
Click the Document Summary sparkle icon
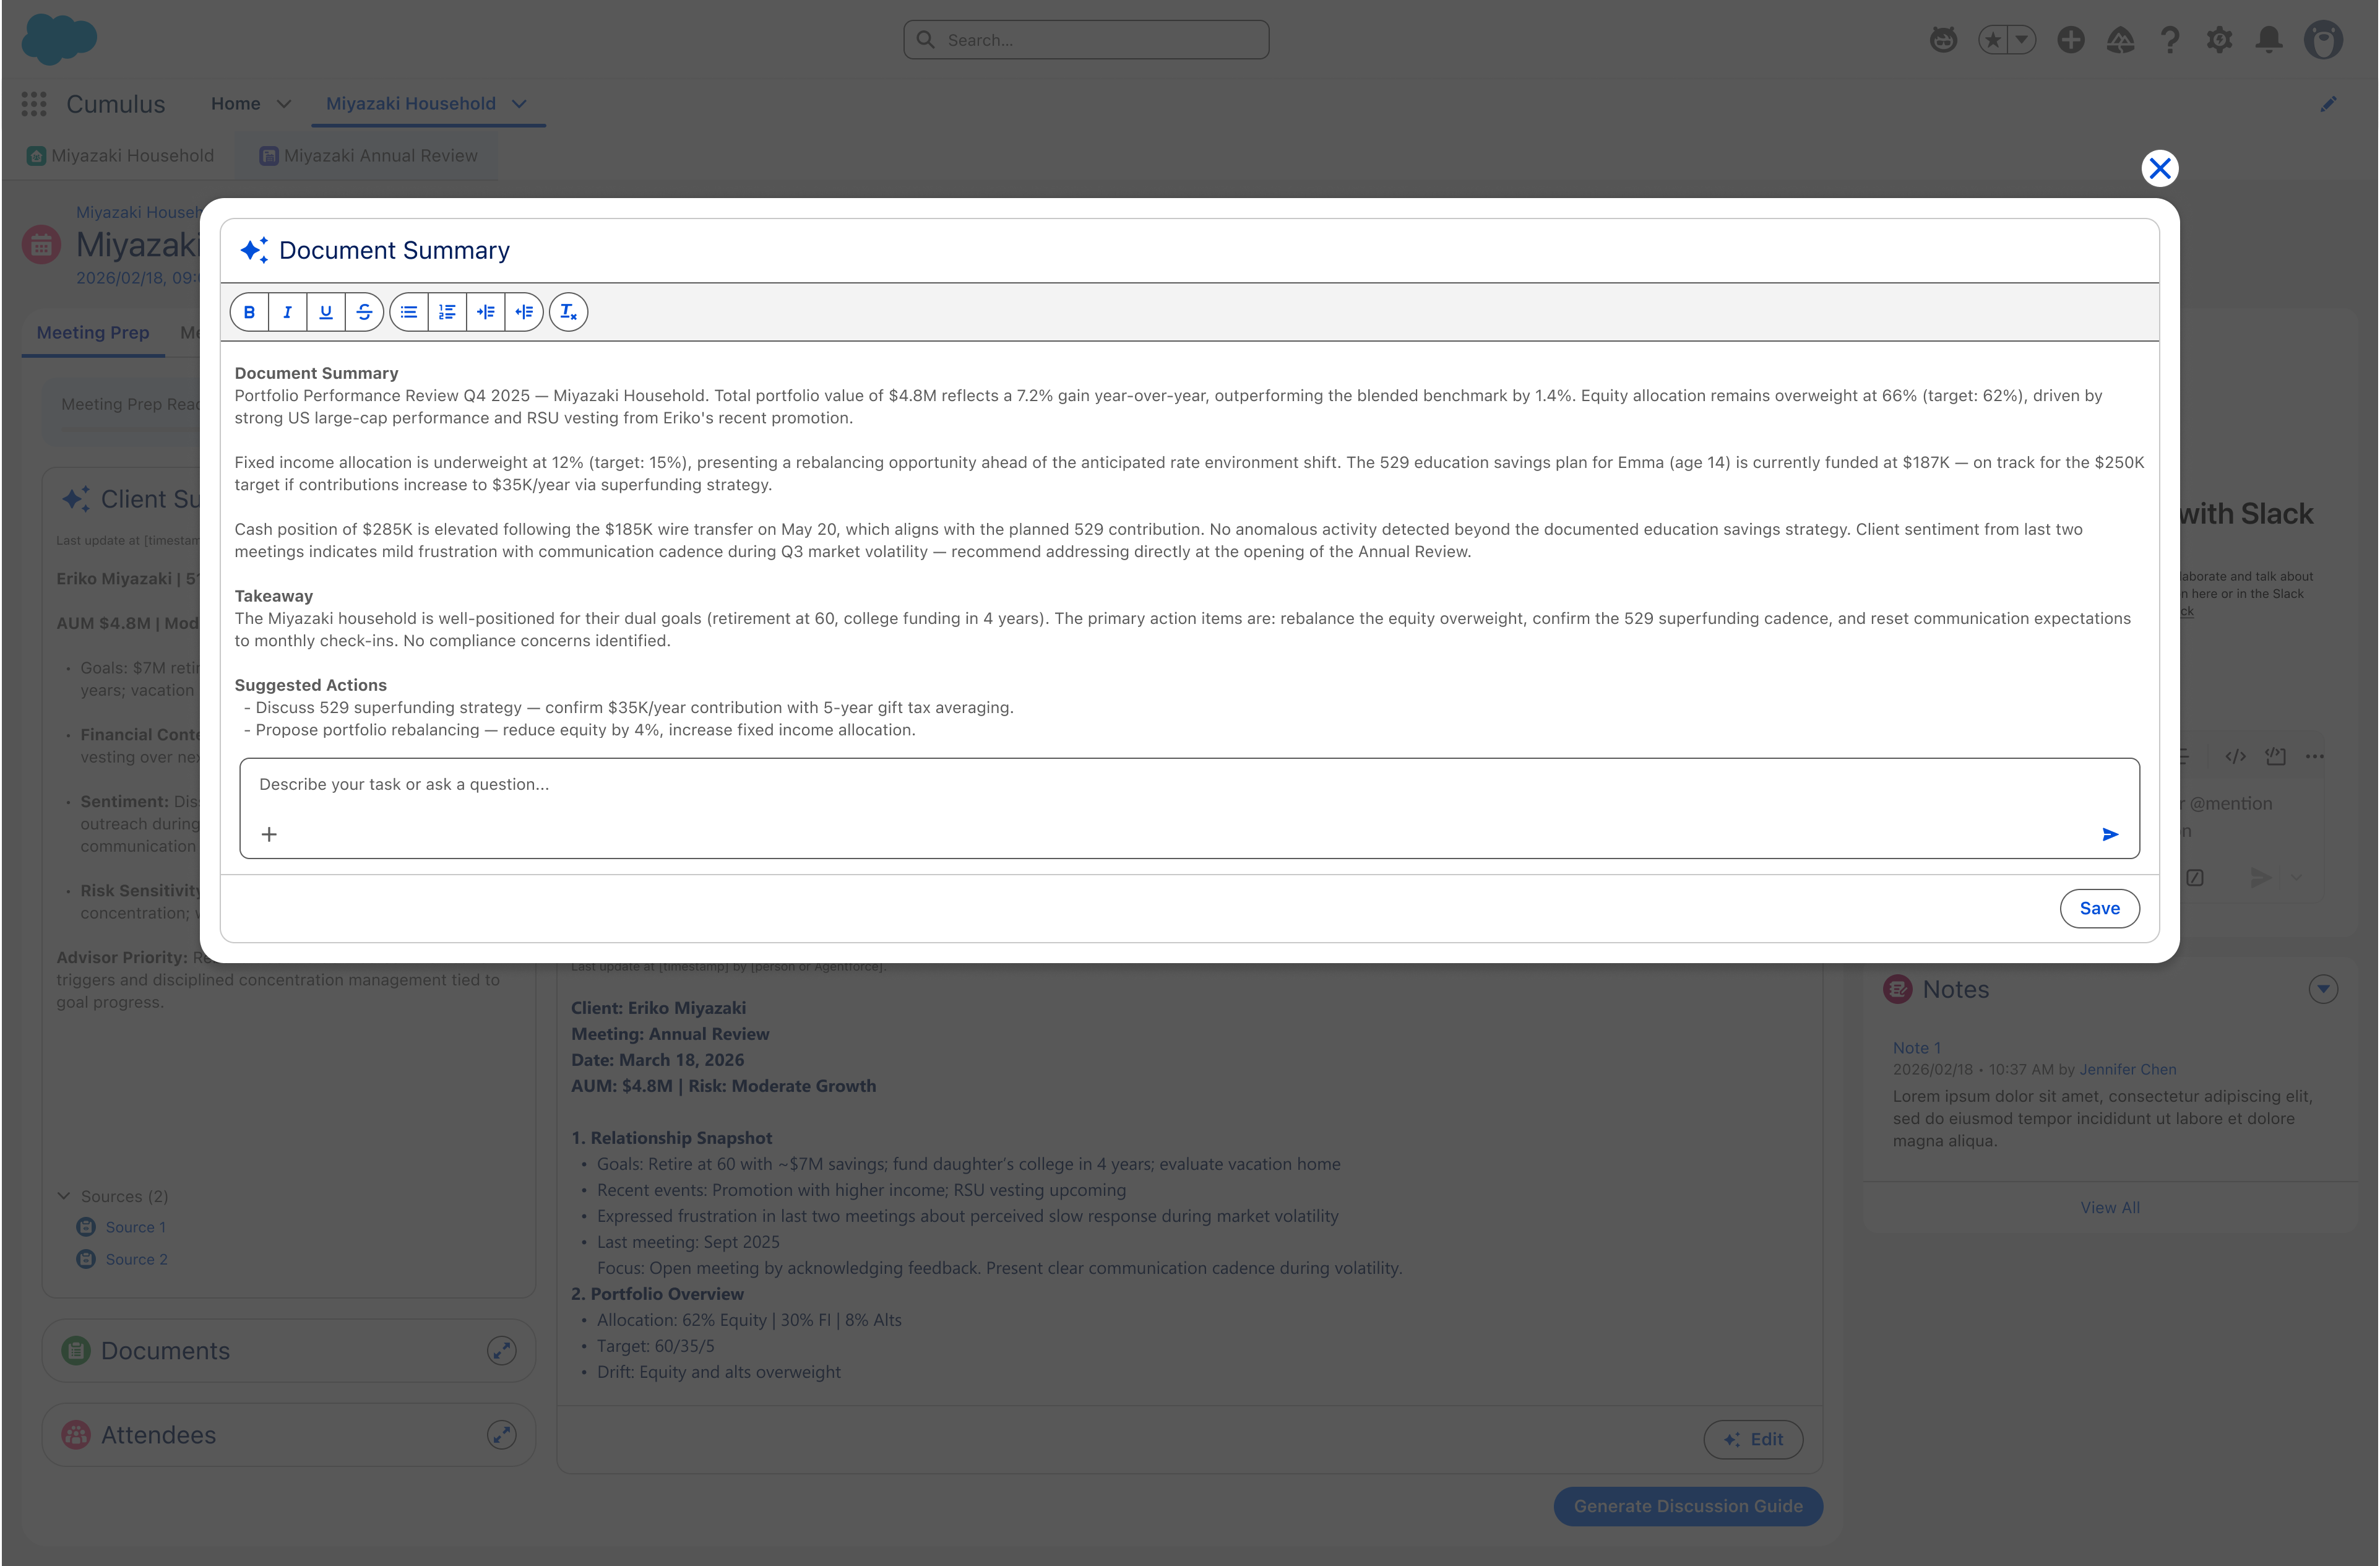pos(254,250)
